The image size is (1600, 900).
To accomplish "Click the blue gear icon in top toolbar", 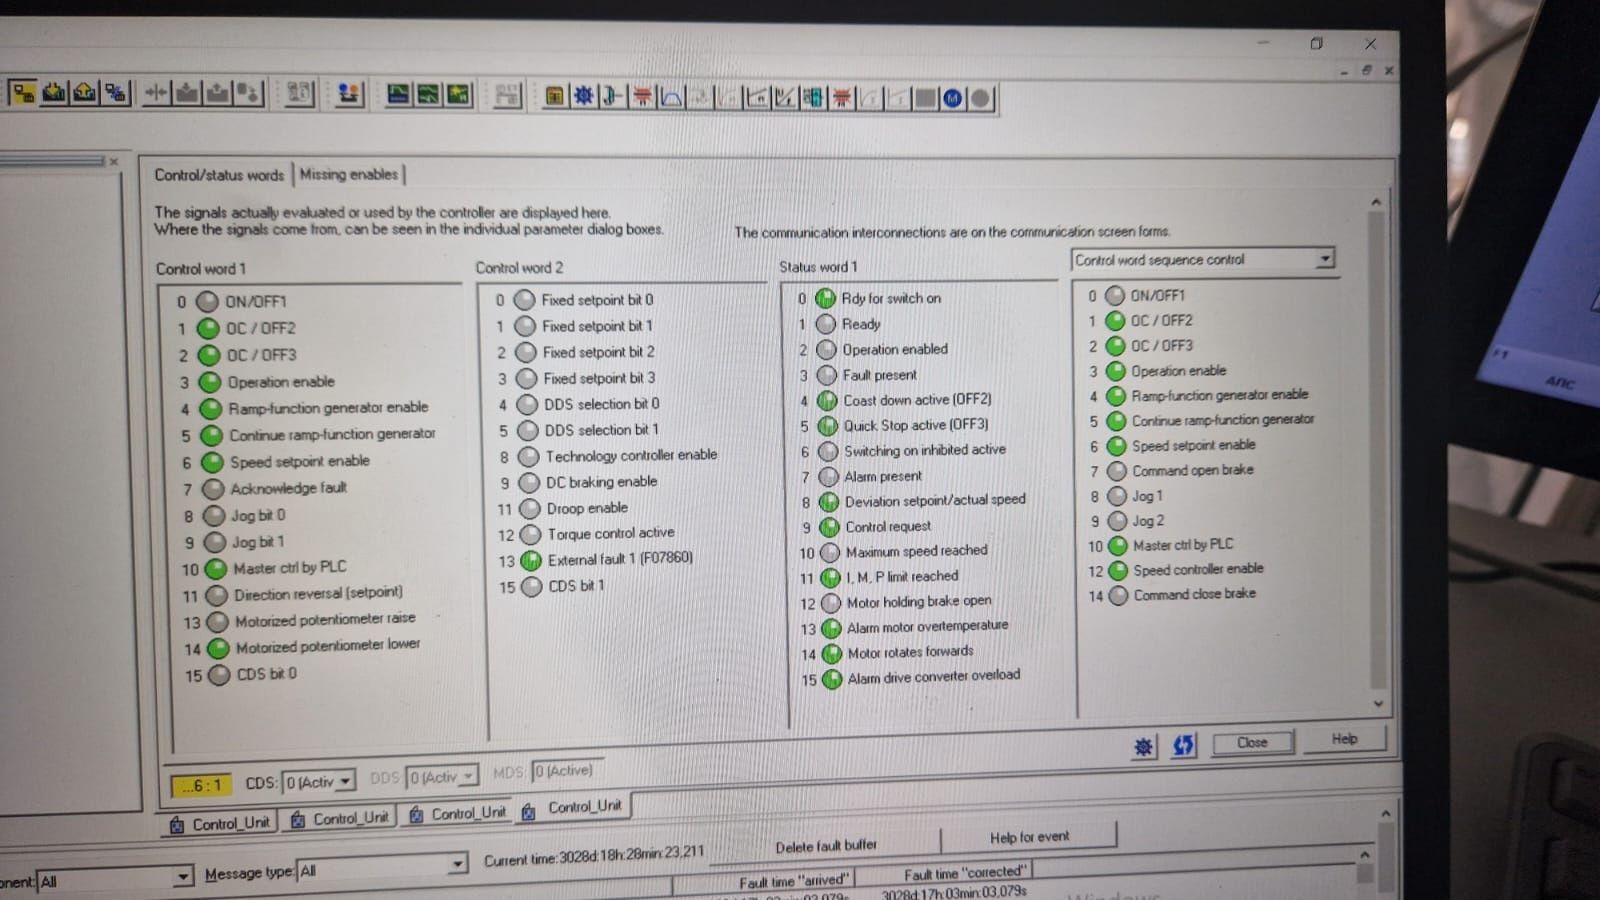I will click(x=583, y=97).
